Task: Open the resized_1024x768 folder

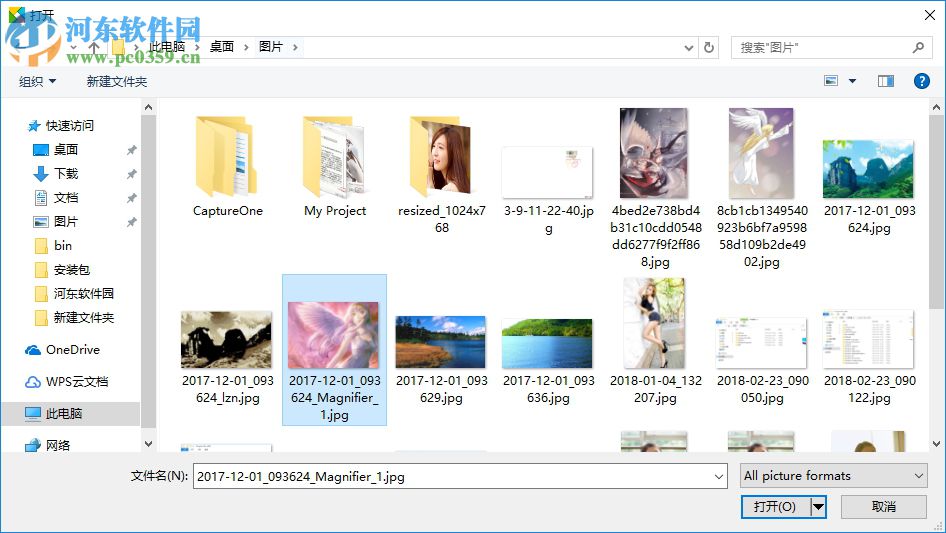Action: [442, 172]
